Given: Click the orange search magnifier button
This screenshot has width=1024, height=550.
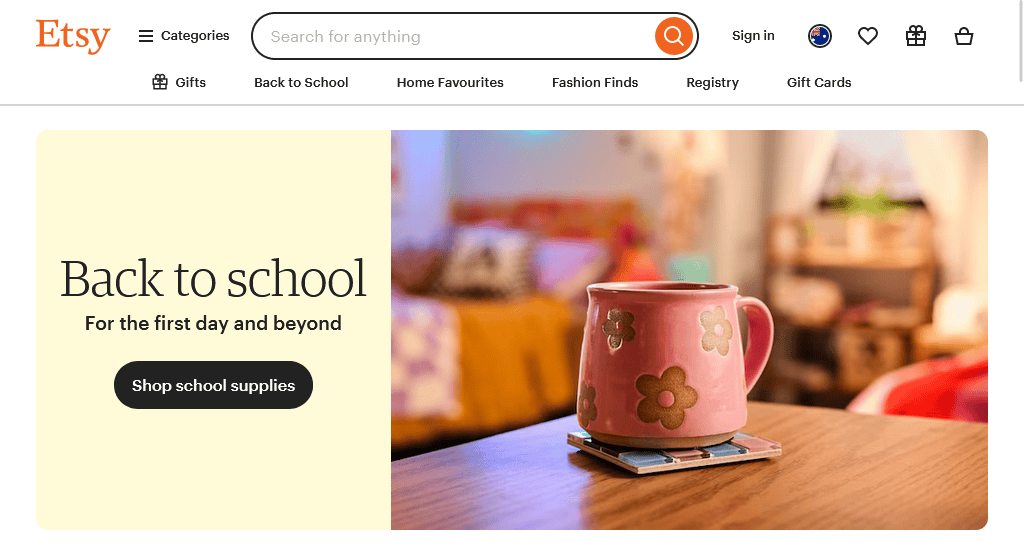Looking at the screenshot, I should [673, 36].
